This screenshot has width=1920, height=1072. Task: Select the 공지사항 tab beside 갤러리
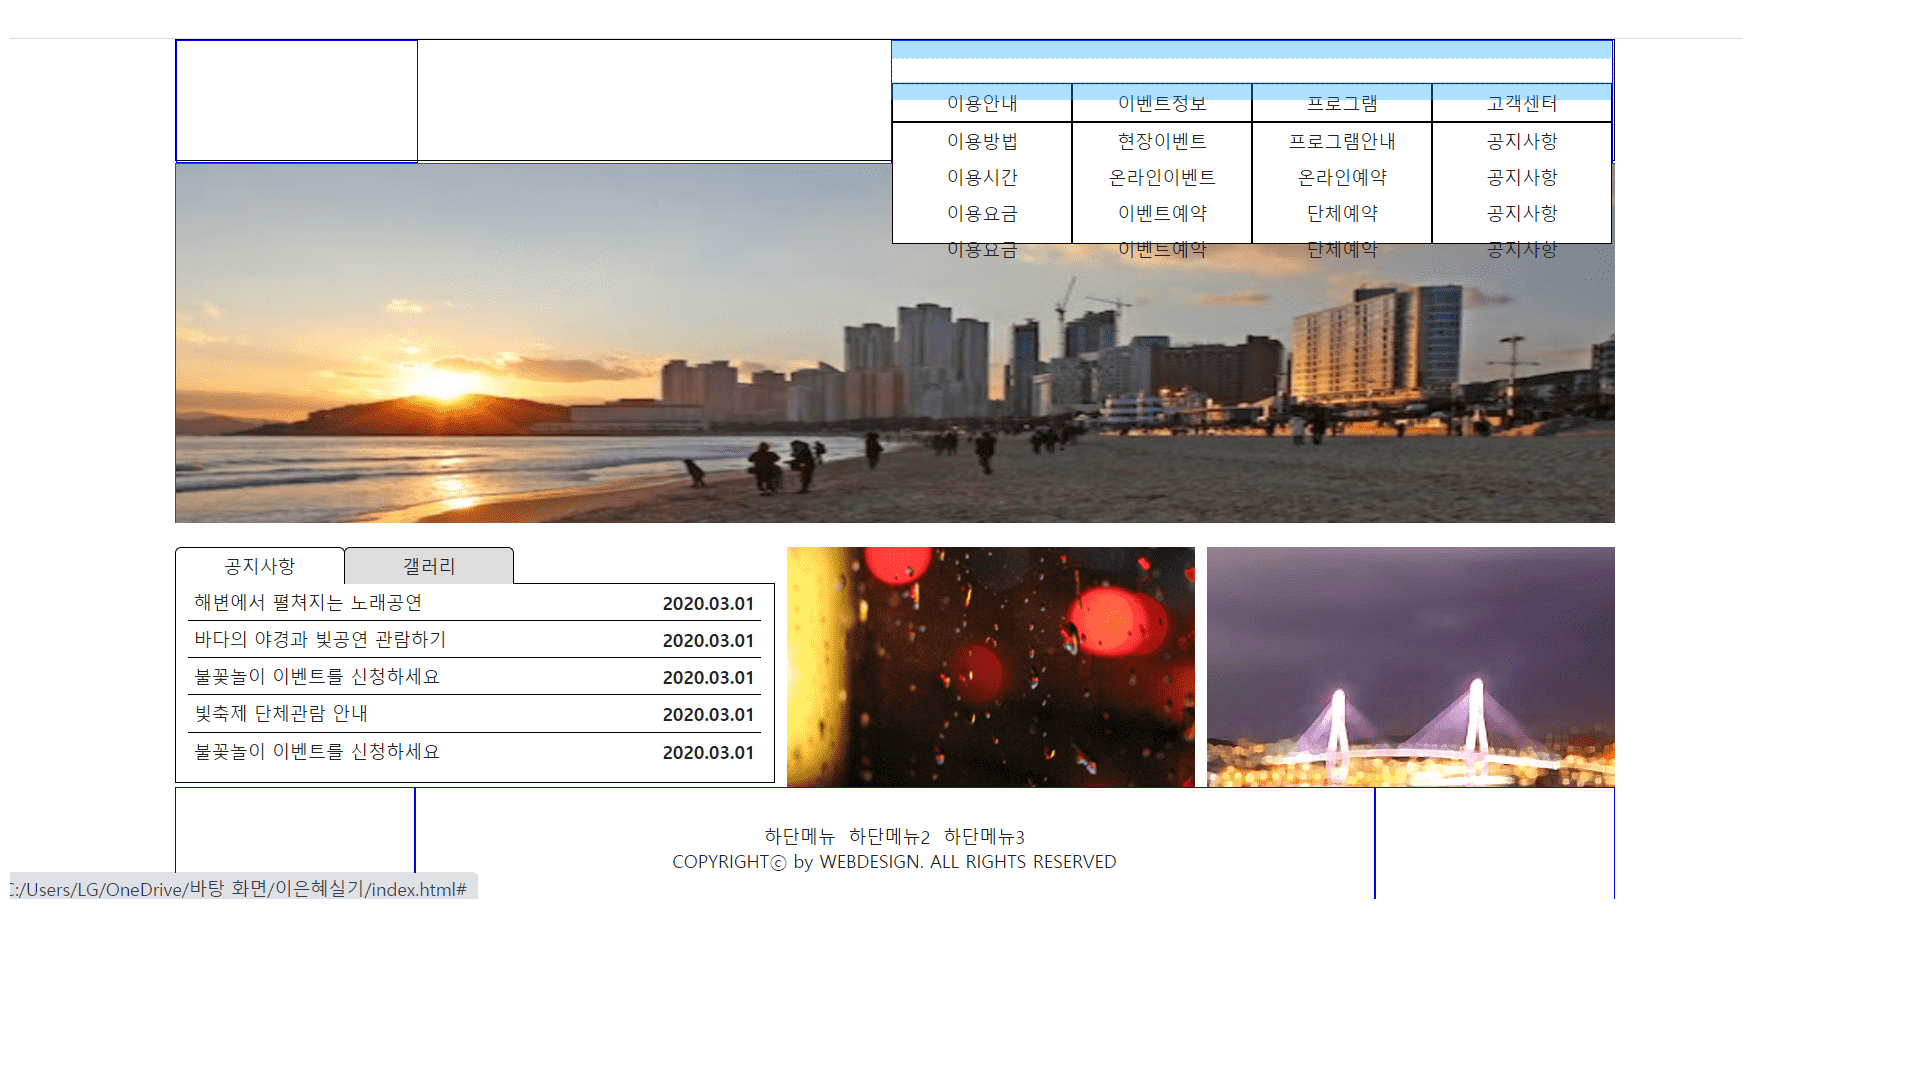click(260, 566)
